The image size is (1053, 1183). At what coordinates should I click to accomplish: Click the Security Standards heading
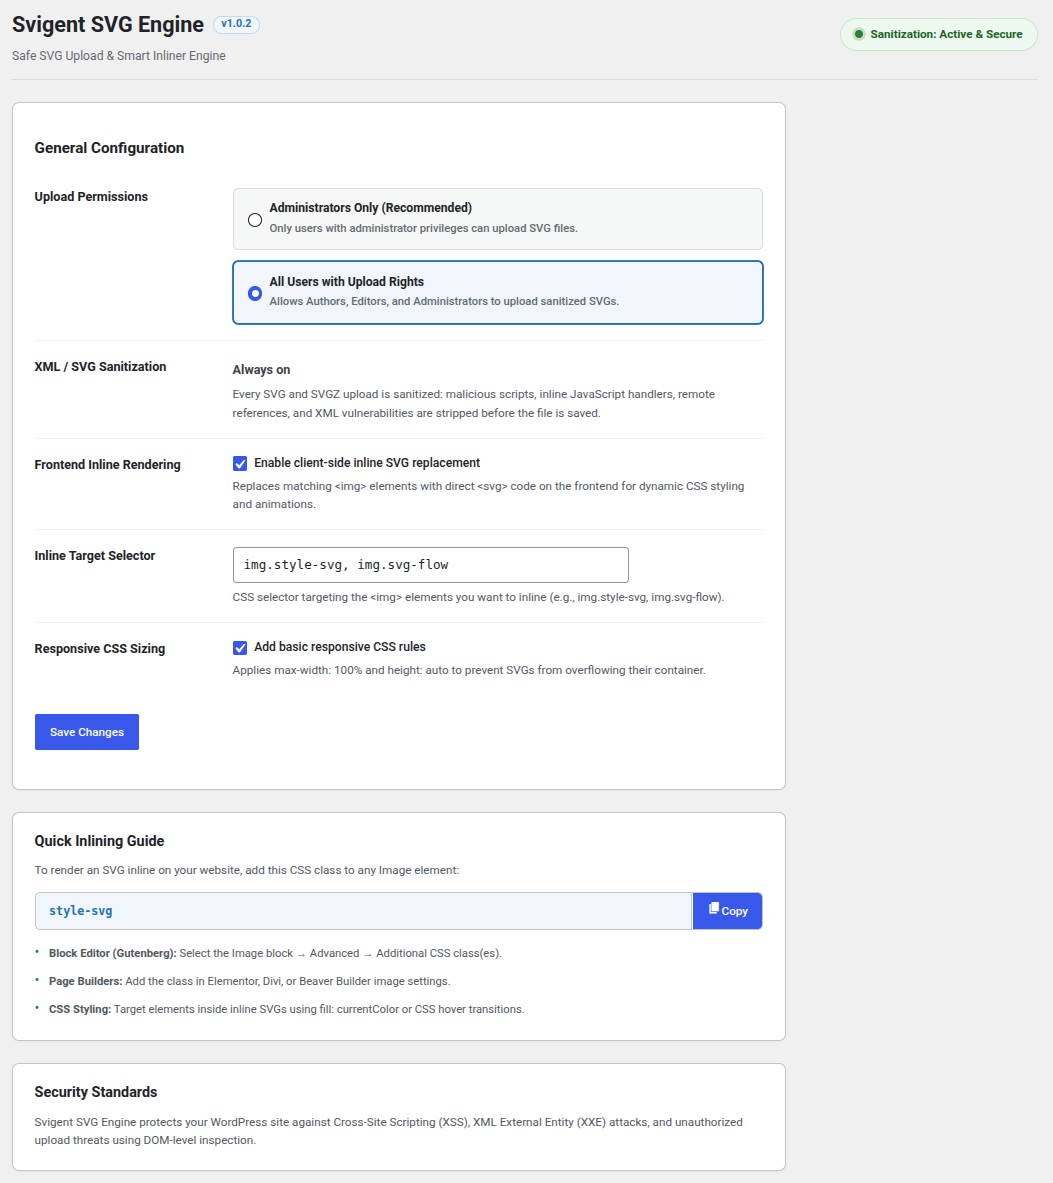[x=96, y=1092]
